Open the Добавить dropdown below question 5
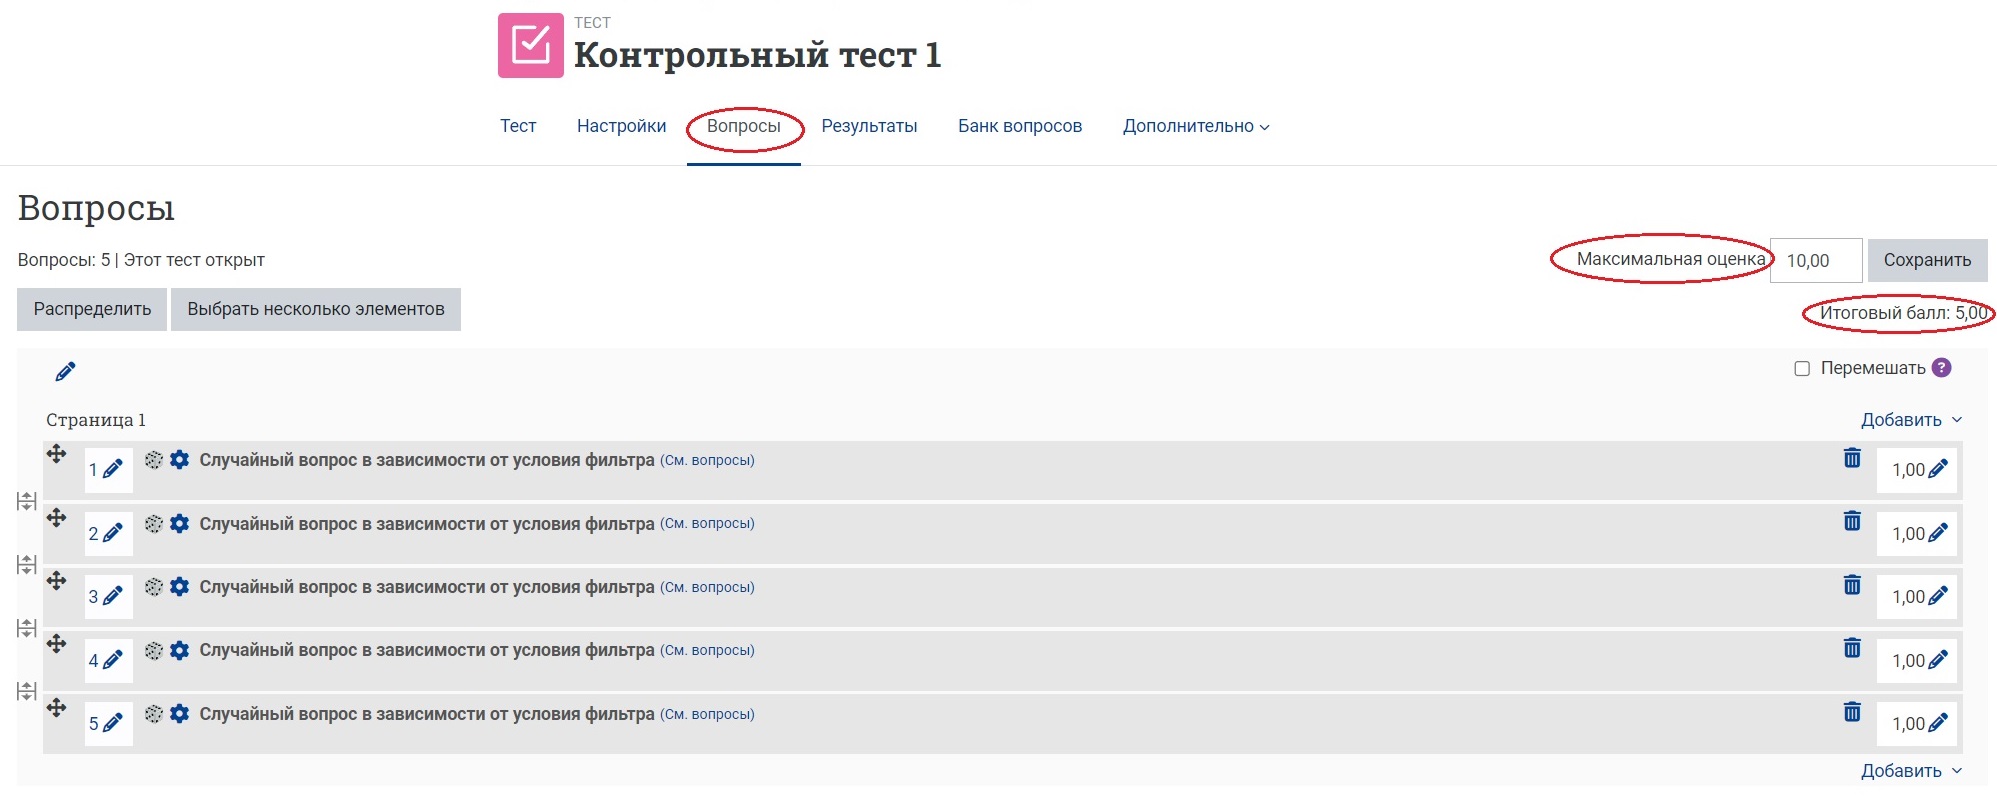 [x=1911, y=771]
